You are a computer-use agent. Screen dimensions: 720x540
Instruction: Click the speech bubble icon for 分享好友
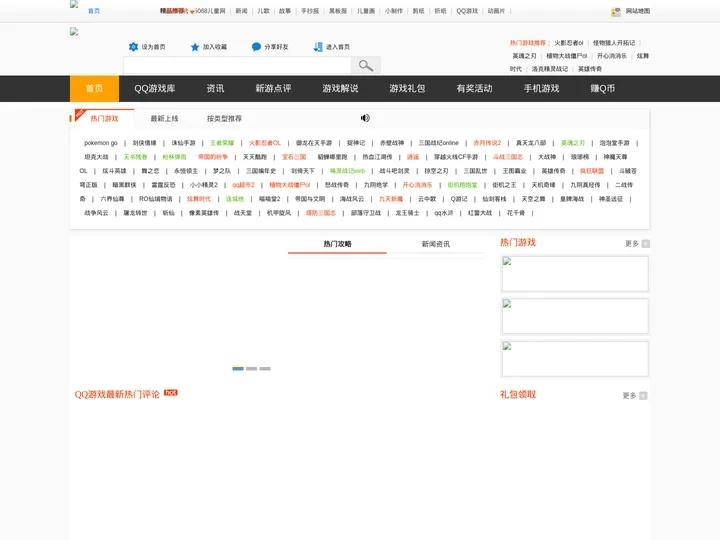[x=256, y=47]
